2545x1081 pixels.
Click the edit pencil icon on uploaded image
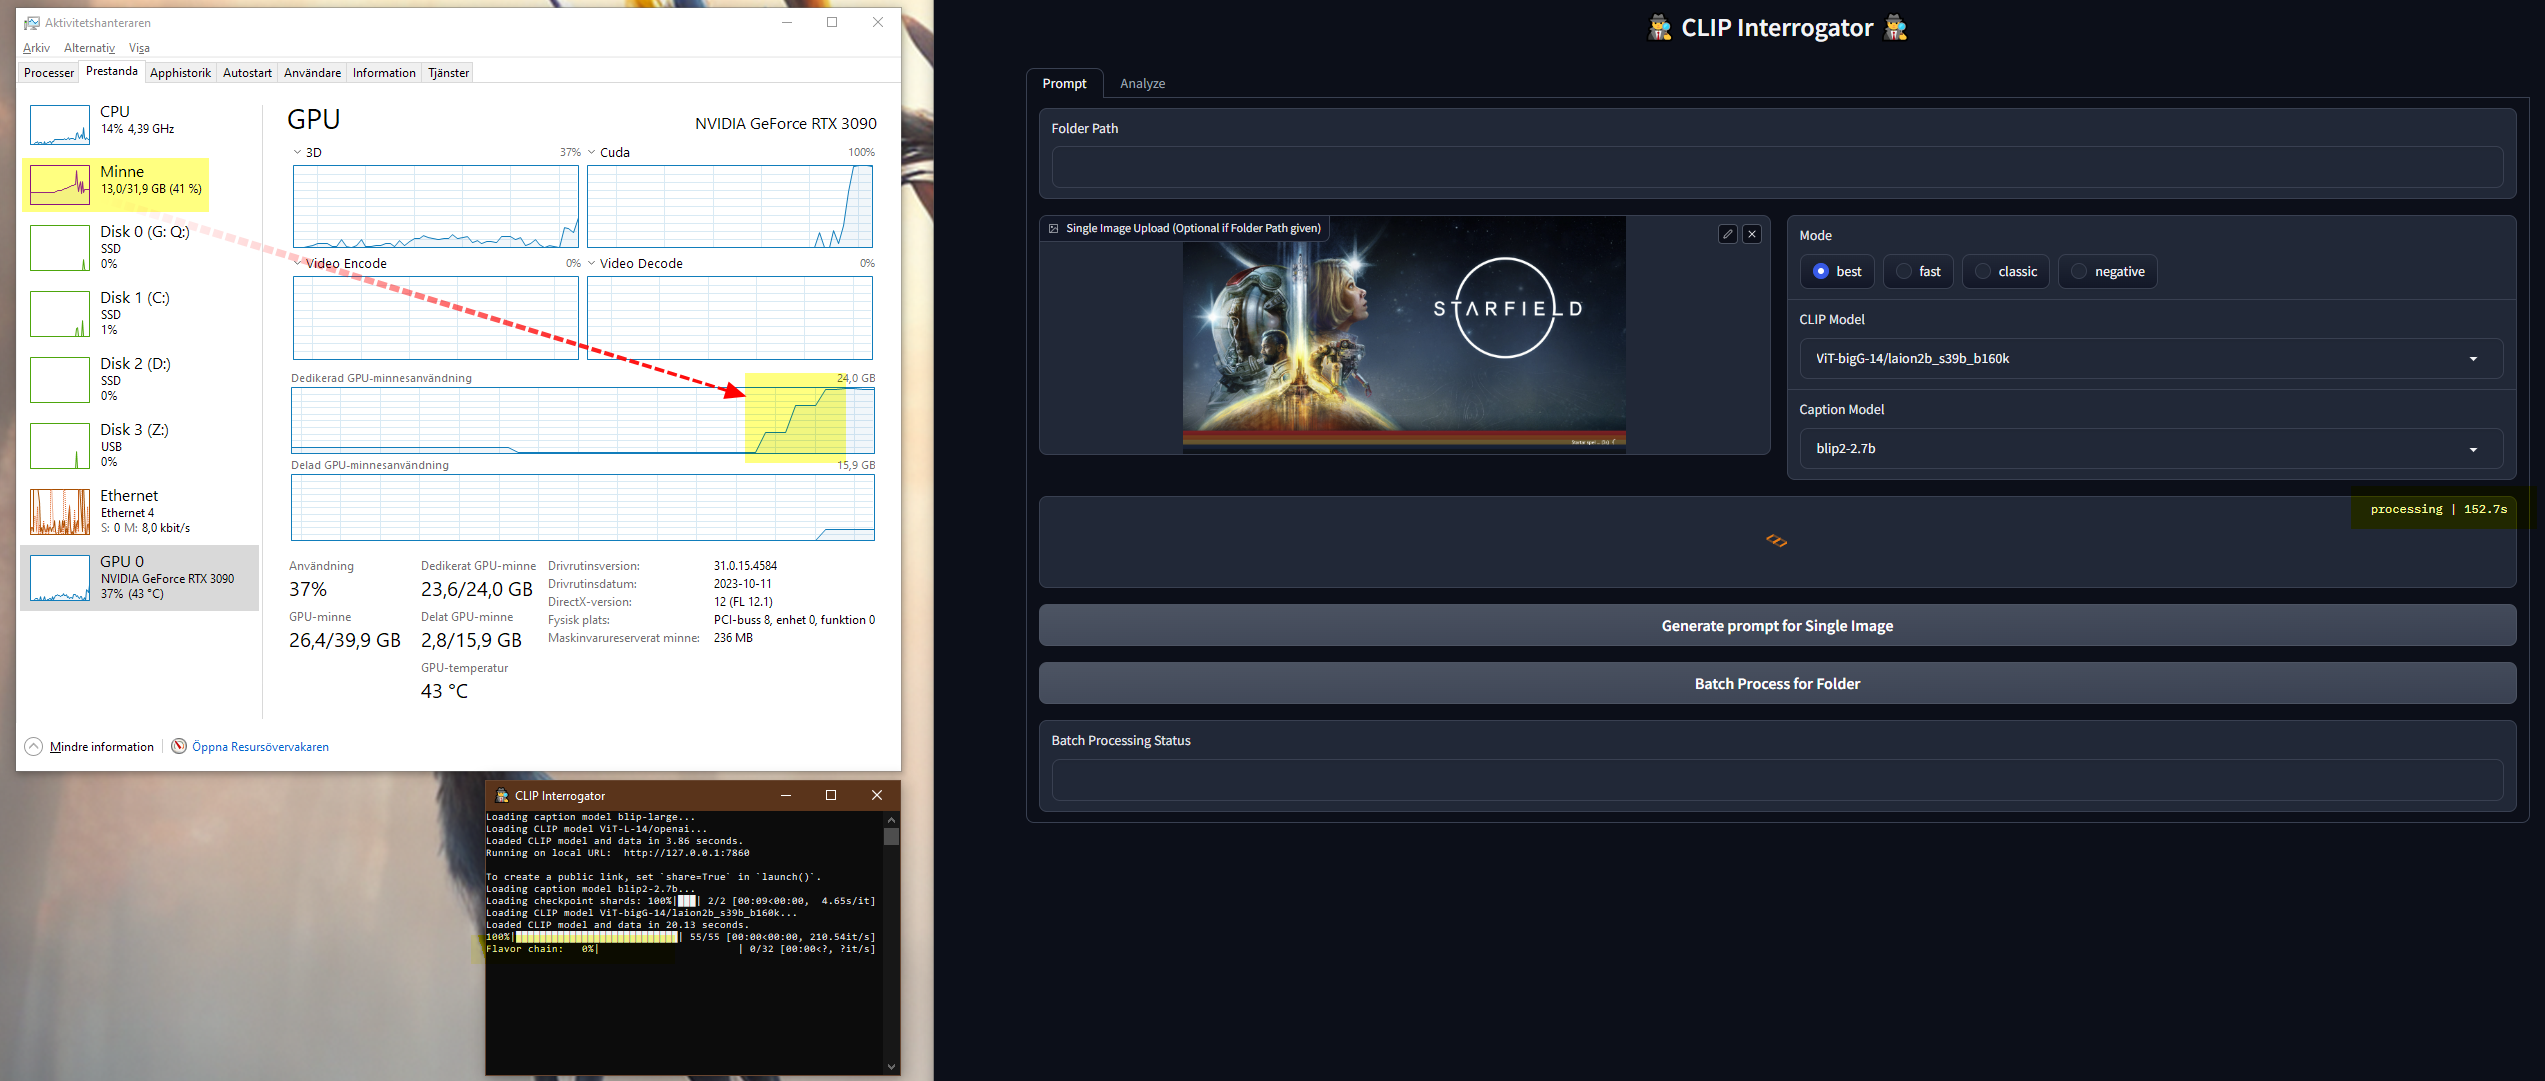point(1727,234)
